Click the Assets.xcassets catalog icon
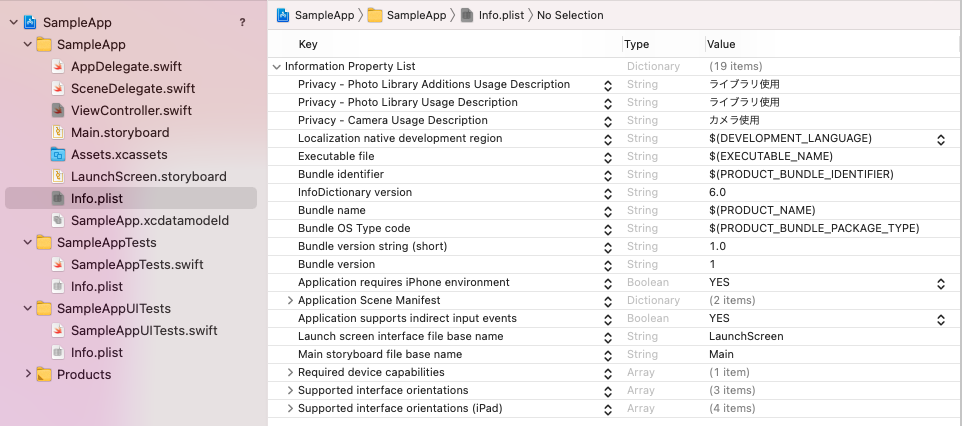 tap(58, 155)
